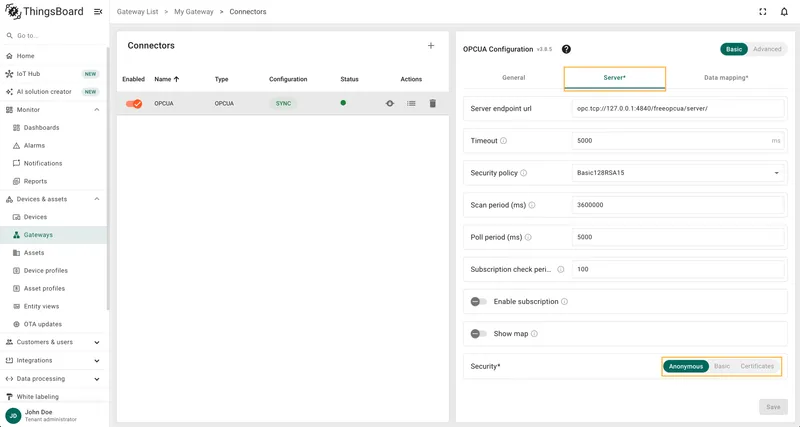Open the Data mapping tab
This screenshot has height=427, width=800.
point(726,78)
